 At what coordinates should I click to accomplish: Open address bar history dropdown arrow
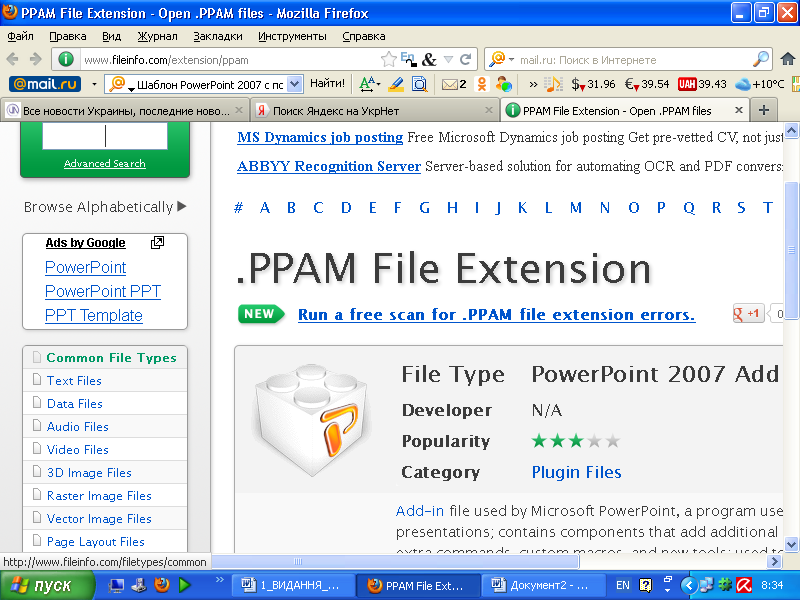pyautogui.click(x=448, y=60)
